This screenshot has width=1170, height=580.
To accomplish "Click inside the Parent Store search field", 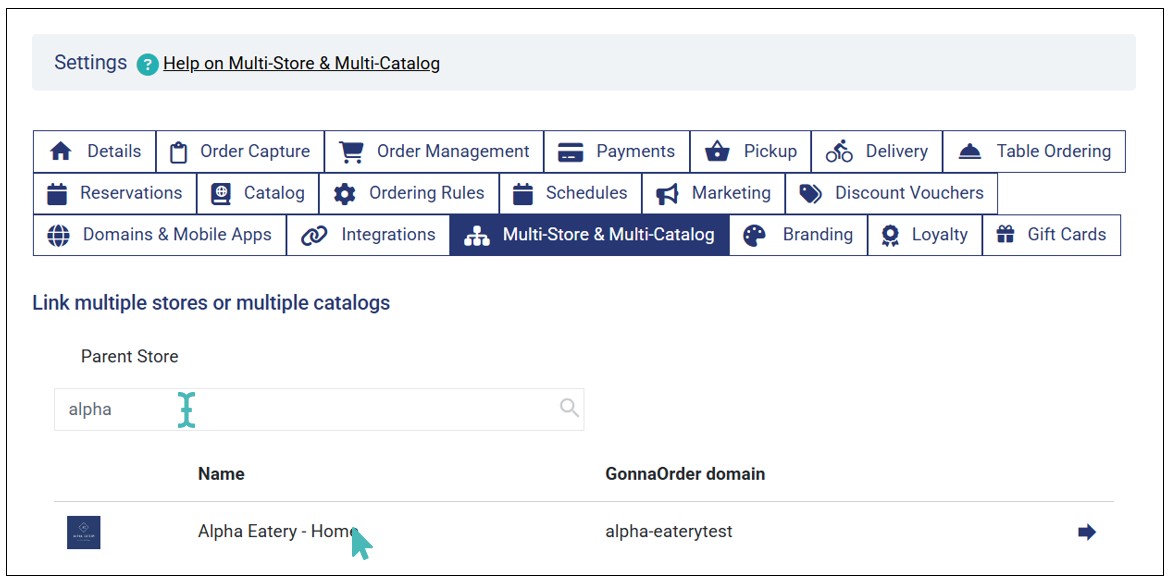I will click(300, 409).
